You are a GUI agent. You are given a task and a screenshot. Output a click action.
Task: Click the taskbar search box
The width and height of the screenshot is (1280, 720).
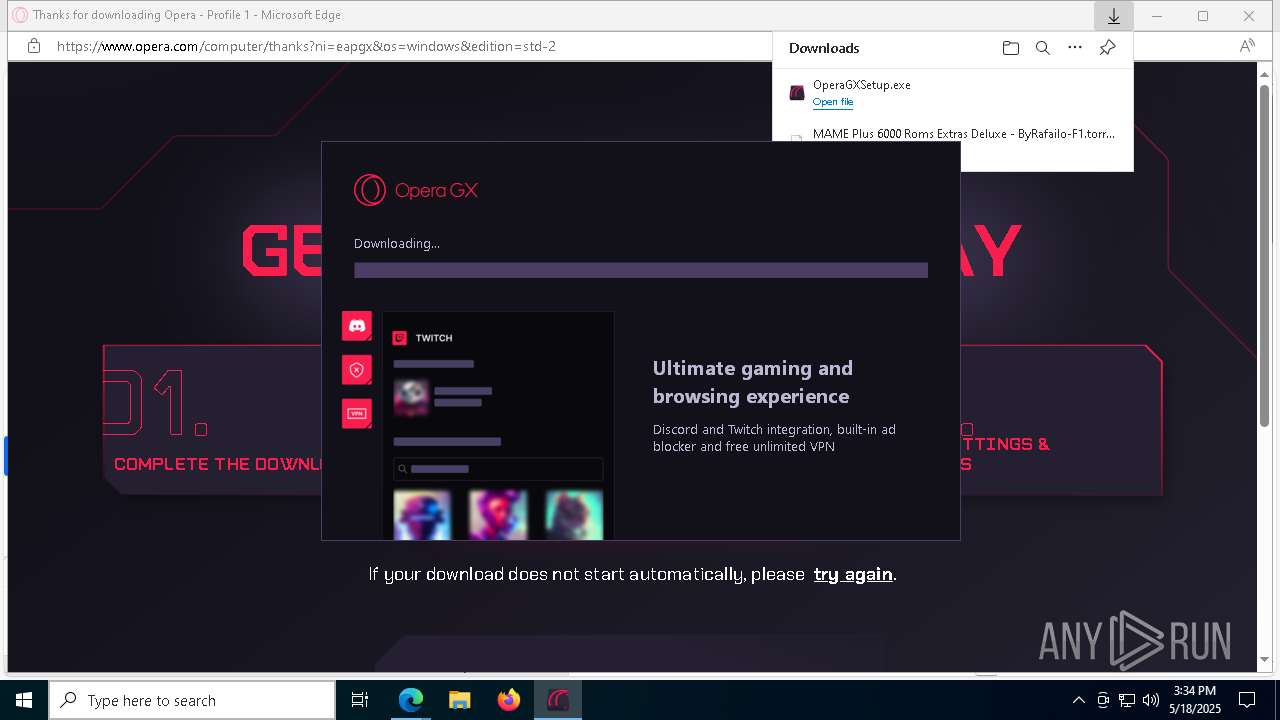(x=193, y=700)
